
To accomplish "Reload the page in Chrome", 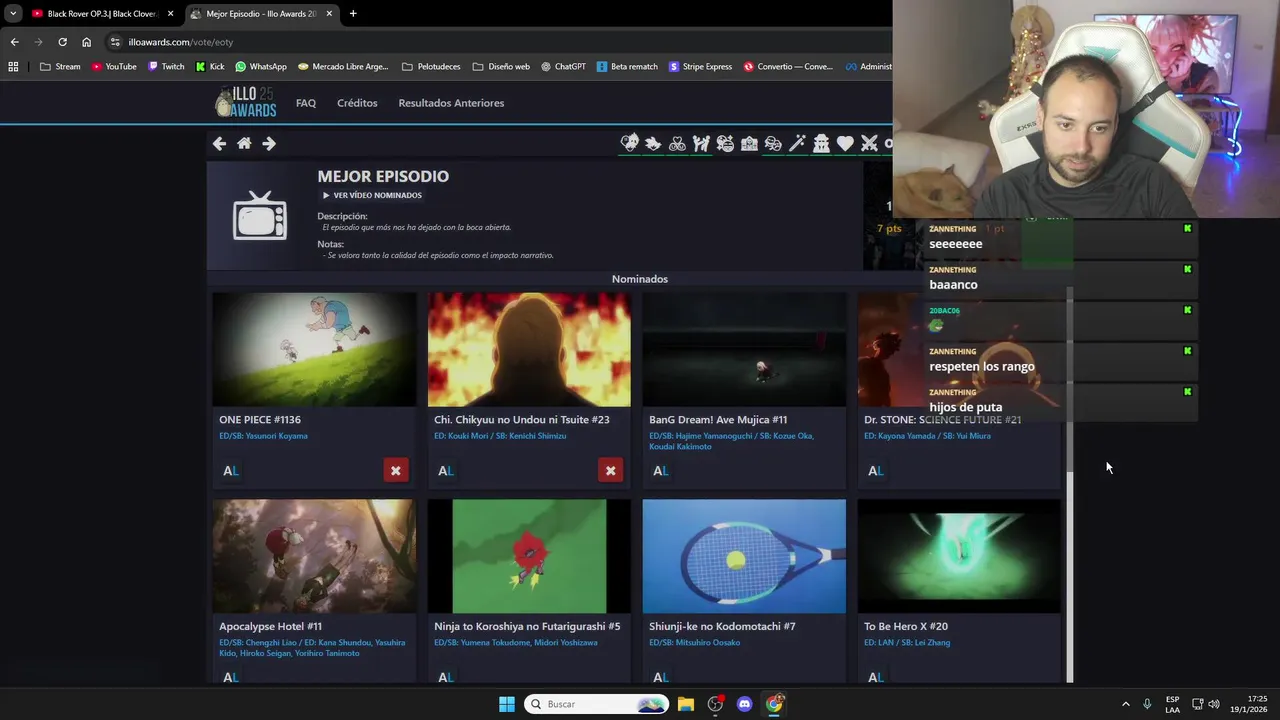I will tap(62, 42).
